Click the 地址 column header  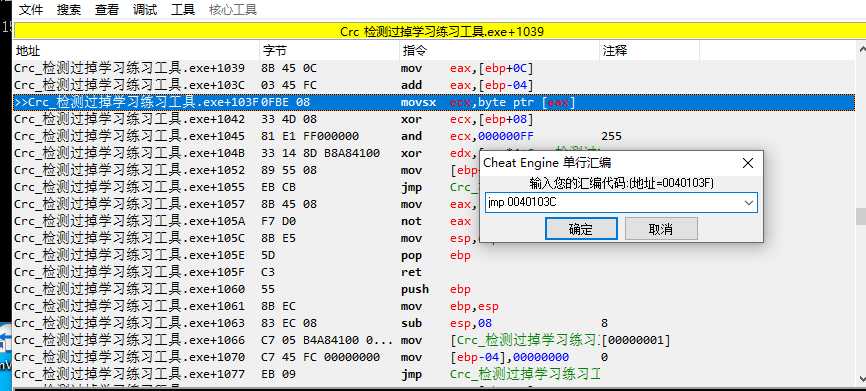click(x=136, y=51)
